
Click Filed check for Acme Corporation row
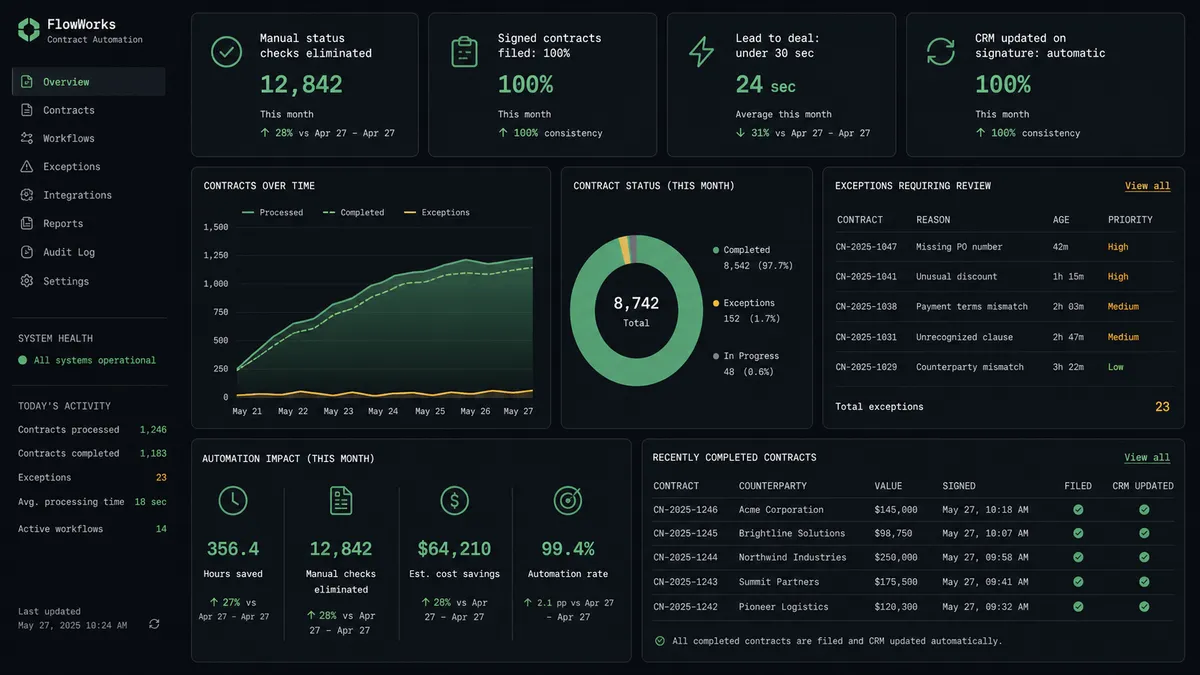(1078, 510)
